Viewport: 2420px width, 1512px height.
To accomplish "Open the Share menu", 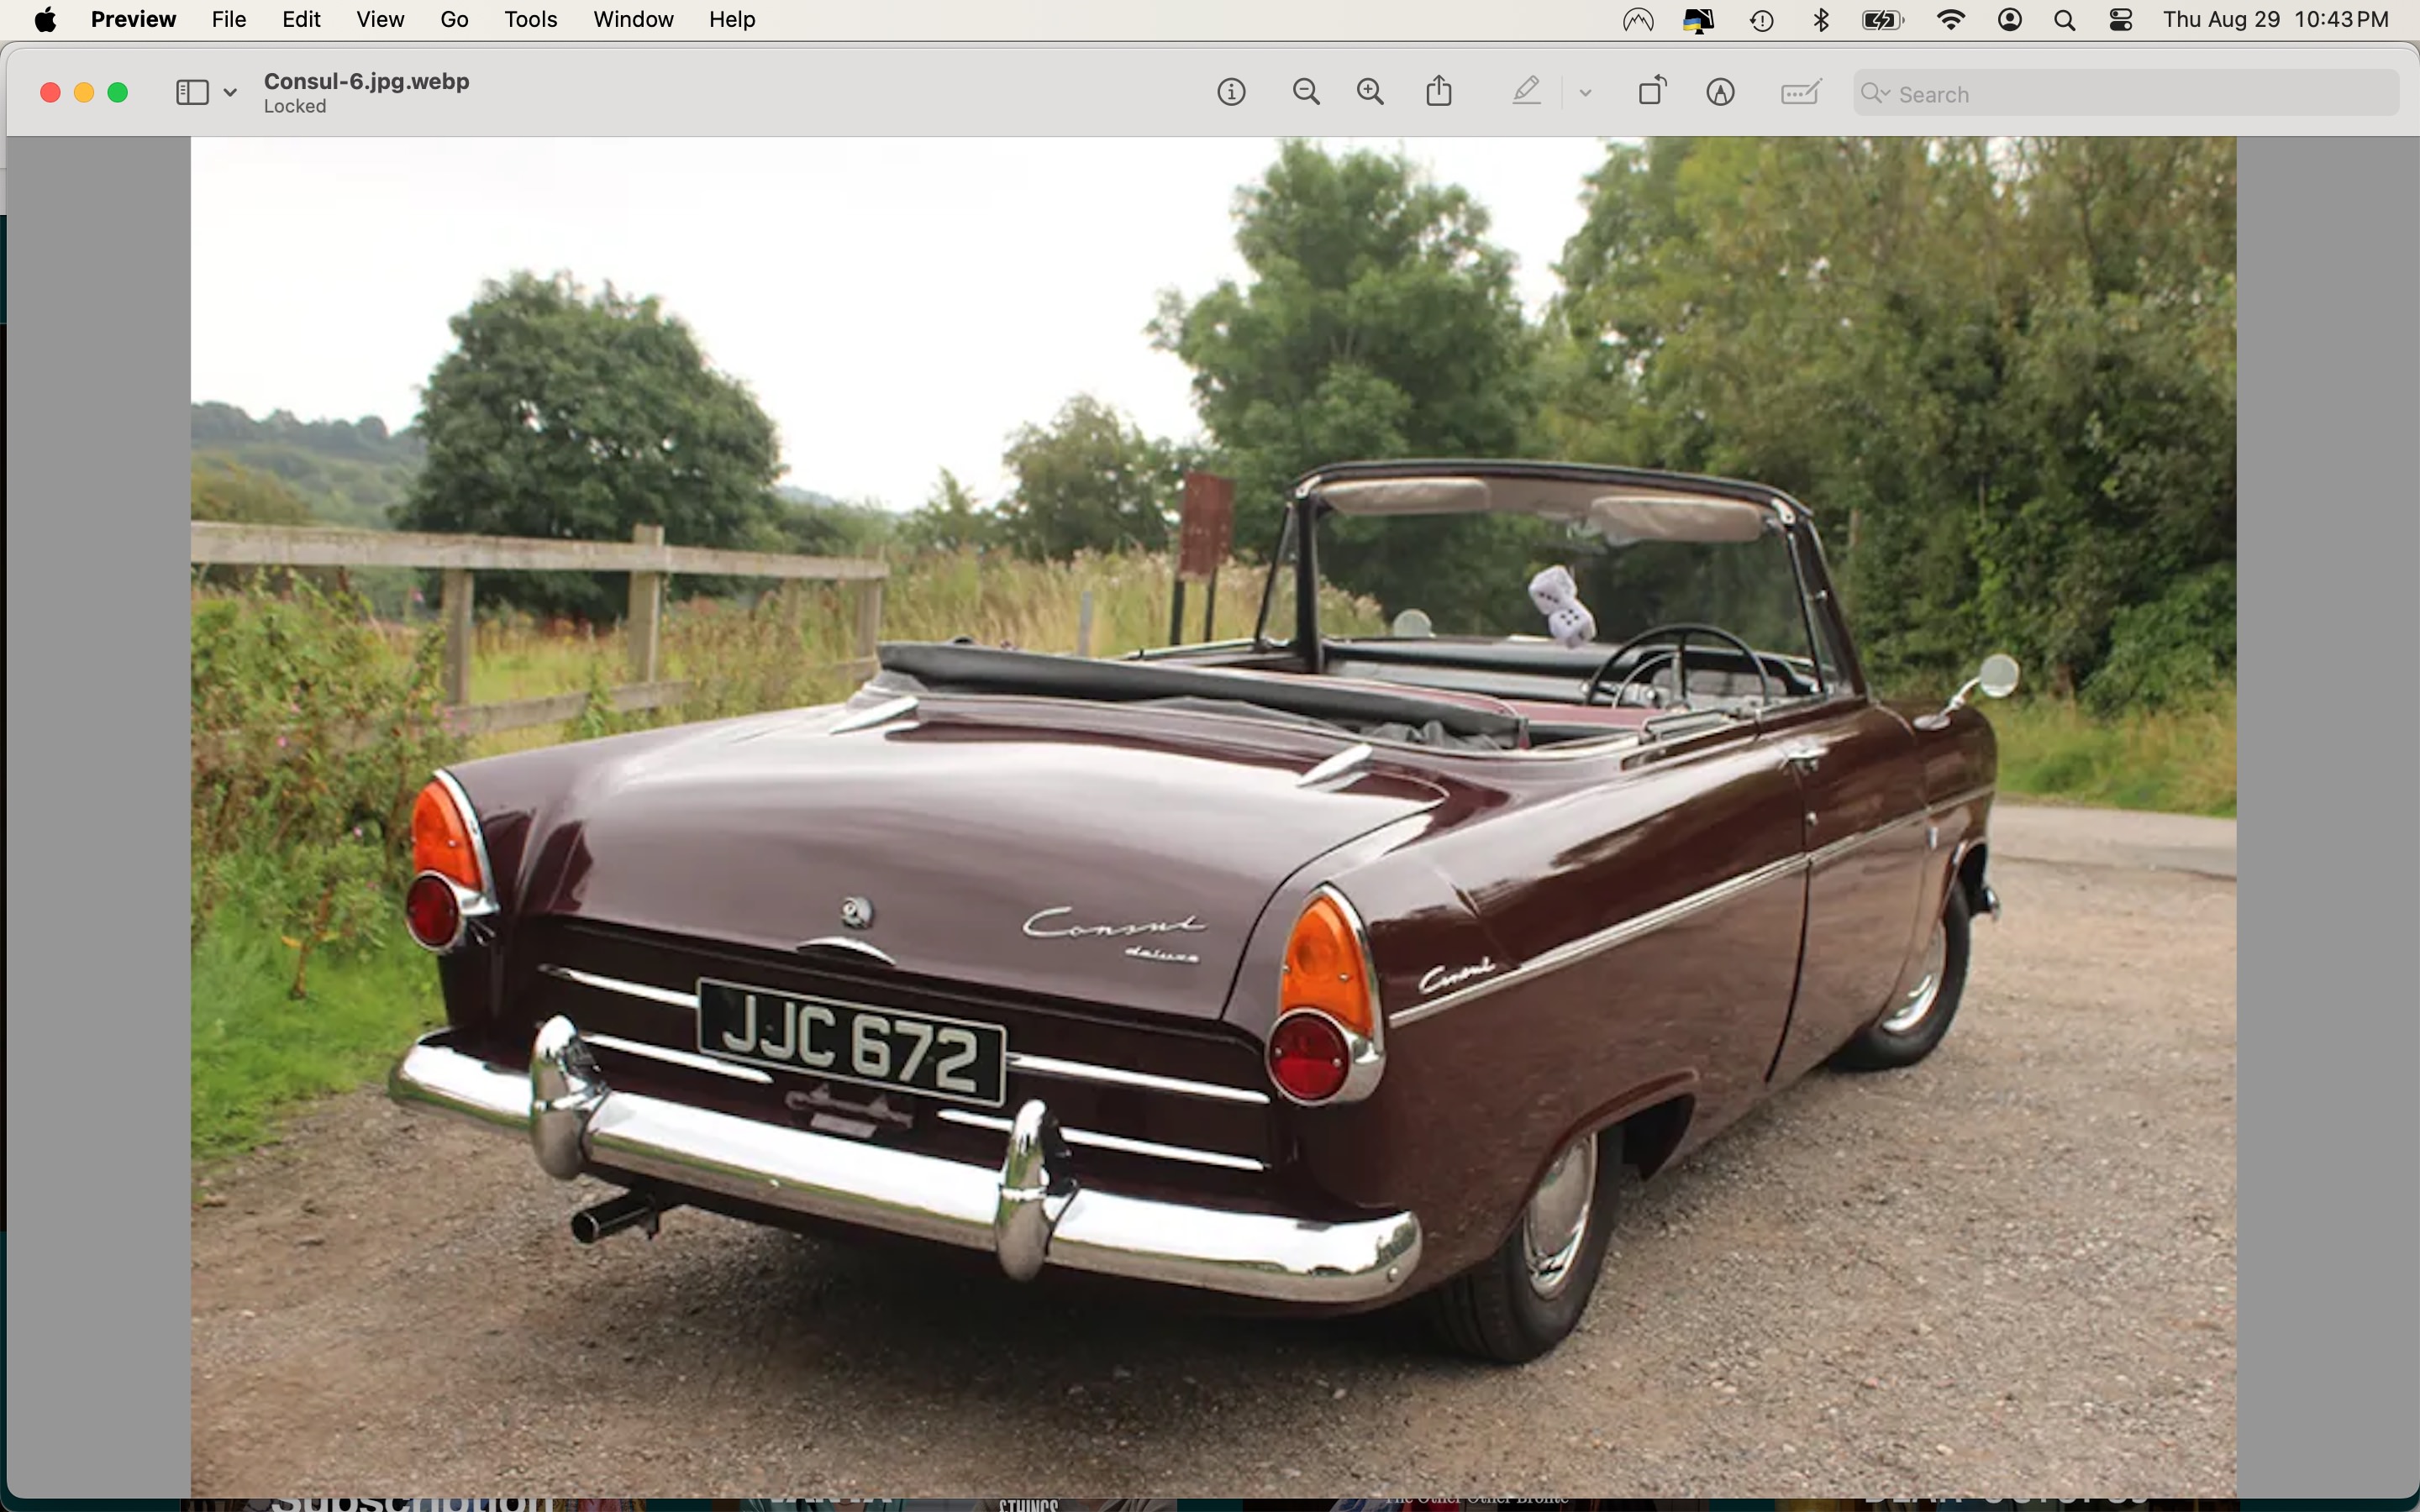I will click(1439, 92).
